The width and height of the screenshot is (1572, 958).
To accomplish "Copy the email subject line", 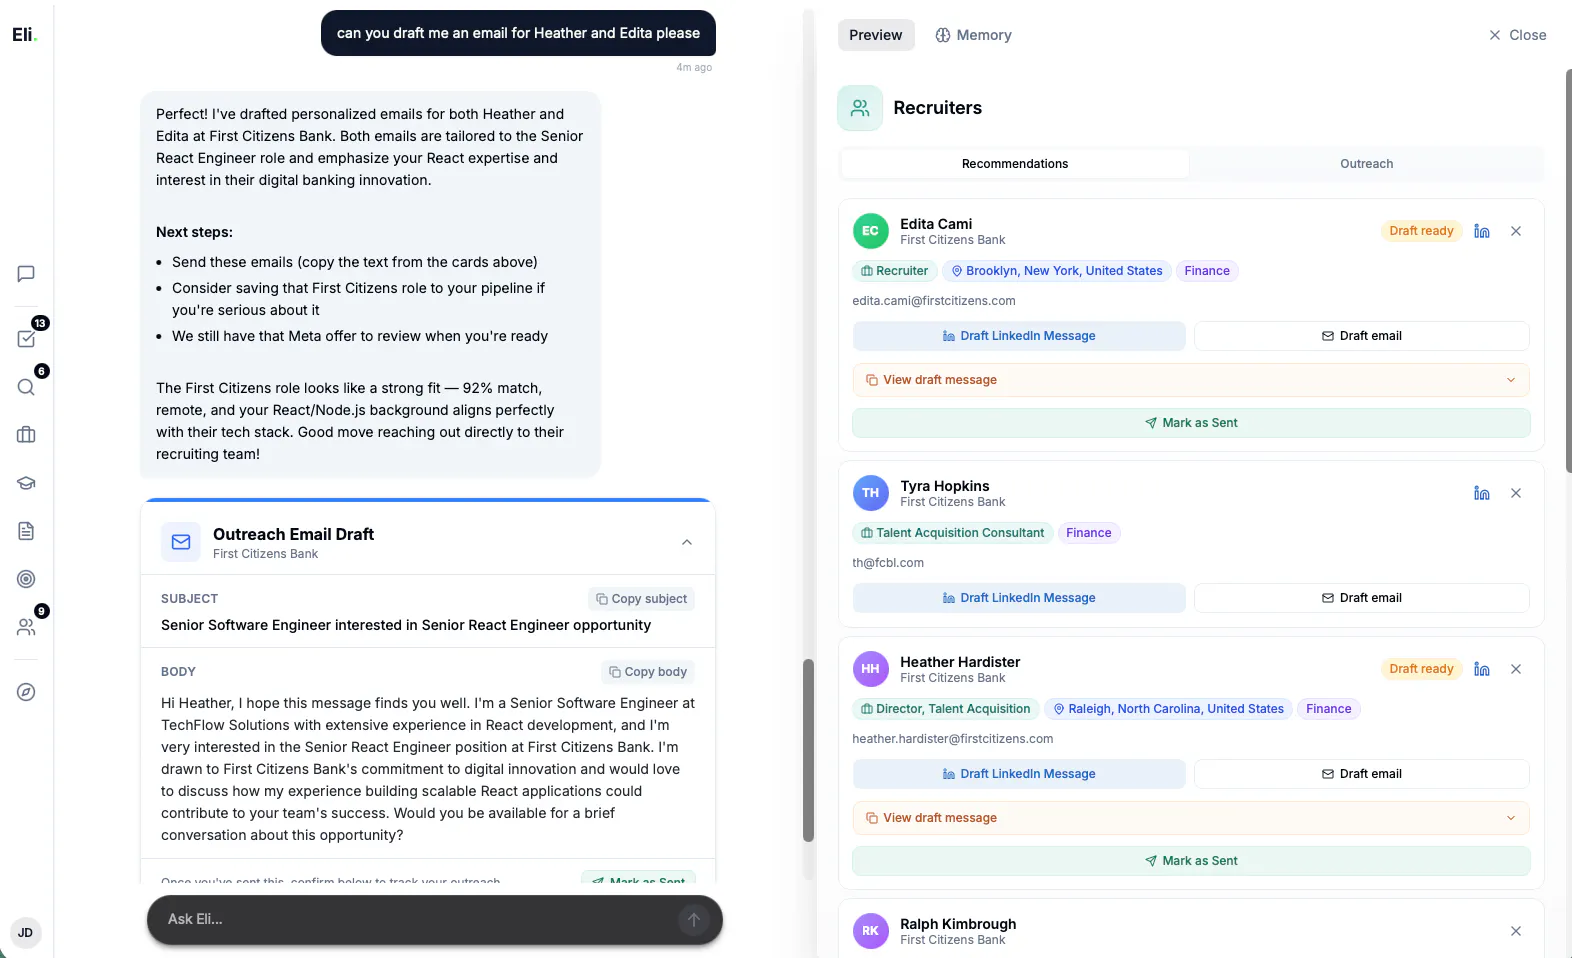I will point(641,599).
